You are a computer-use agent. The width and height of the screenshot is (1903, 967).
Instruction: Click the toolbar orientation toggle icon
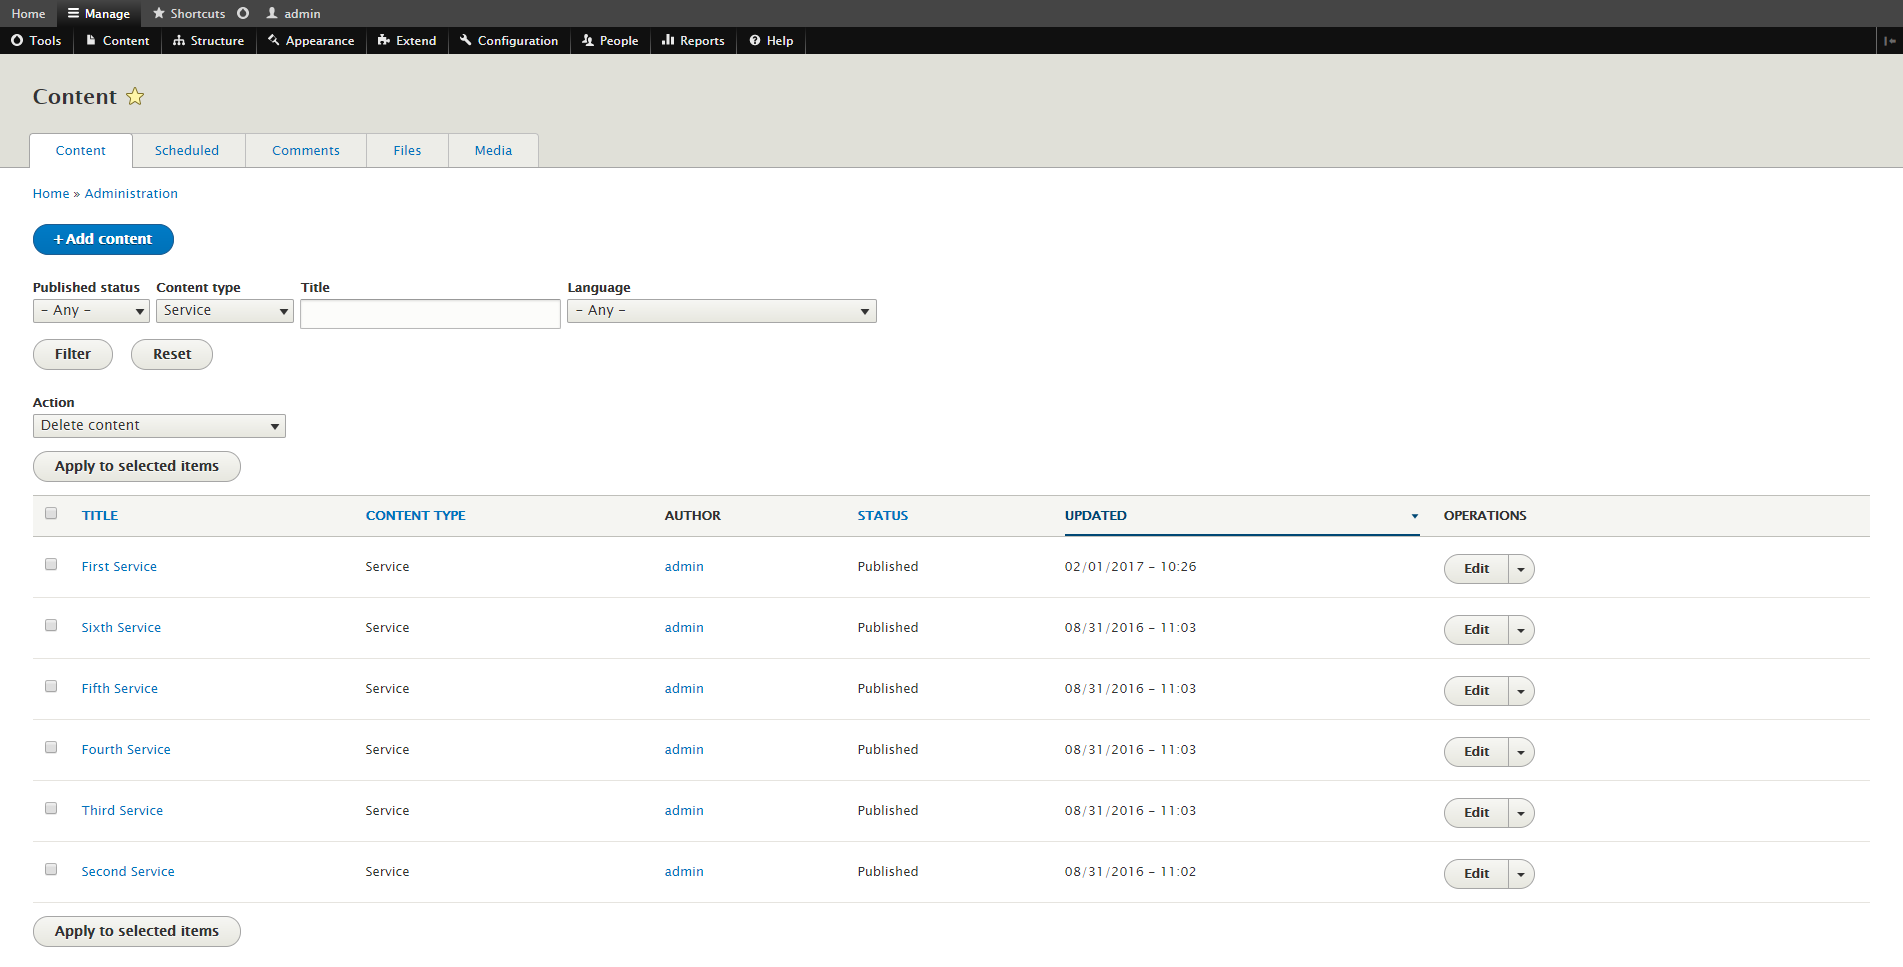click(1889, 41)
